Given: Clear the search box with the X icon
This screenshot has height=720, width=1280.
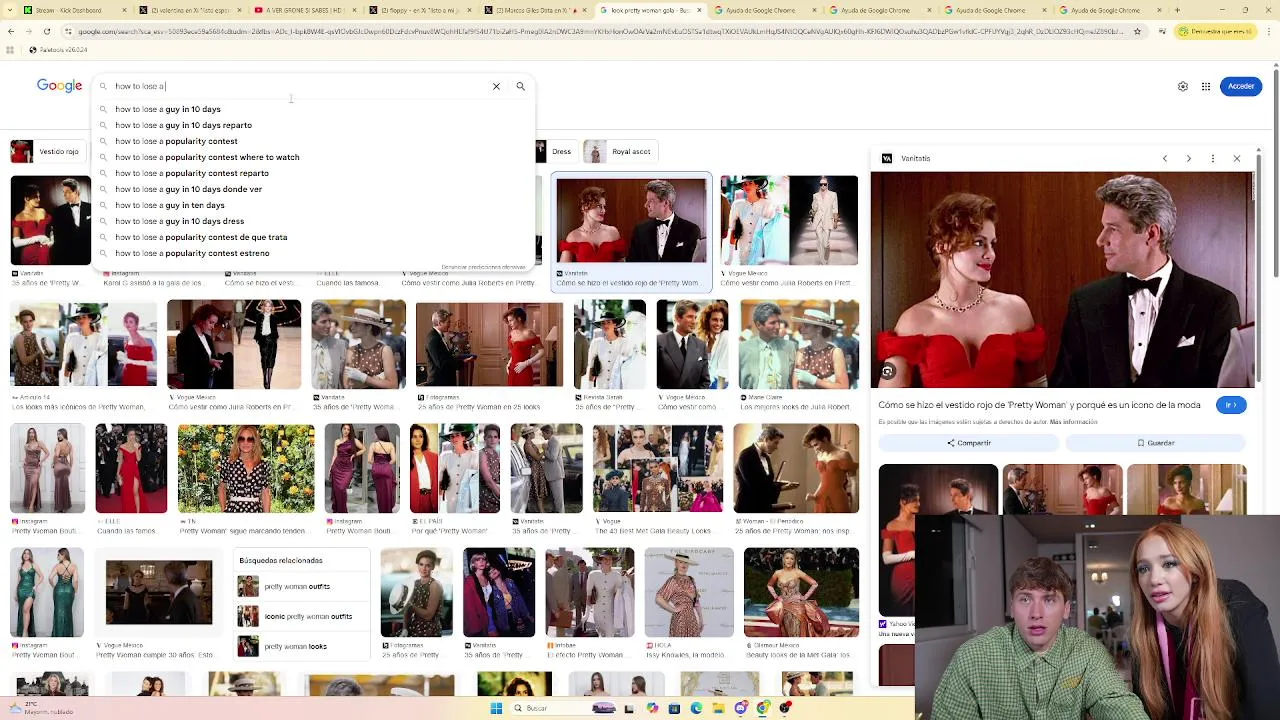Looking at the screenshot, I should click(496, 86).
